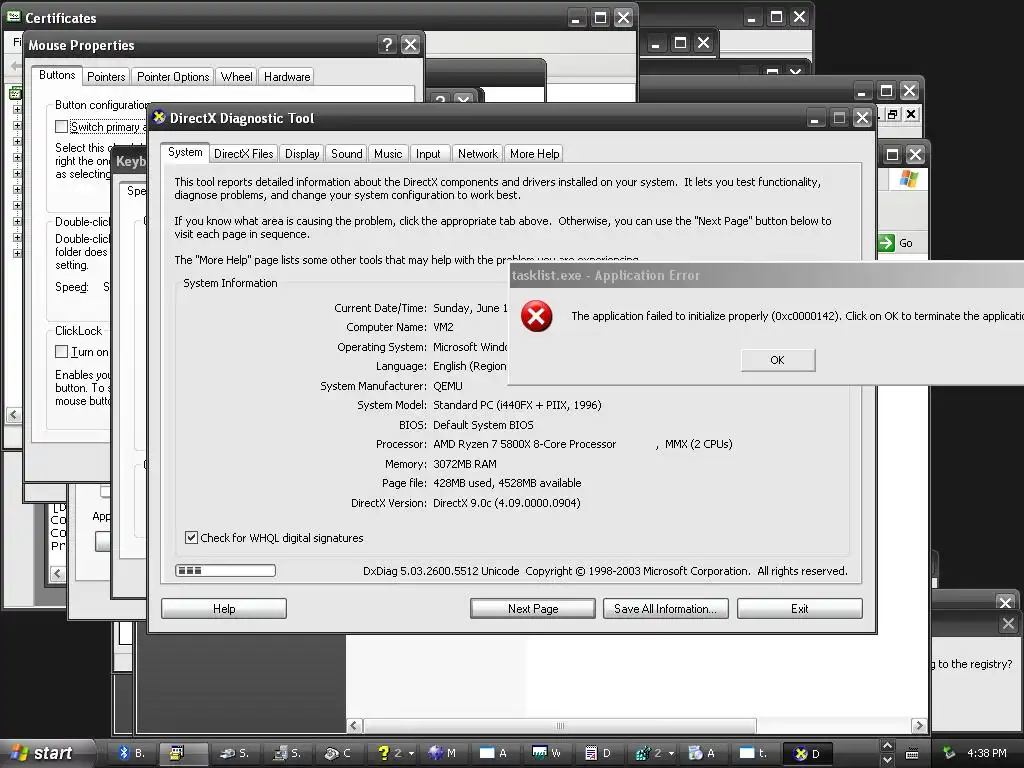Screen dimensions: 1024x768
Task: Select the System tab in DxDiag
Action: [185, 152]
